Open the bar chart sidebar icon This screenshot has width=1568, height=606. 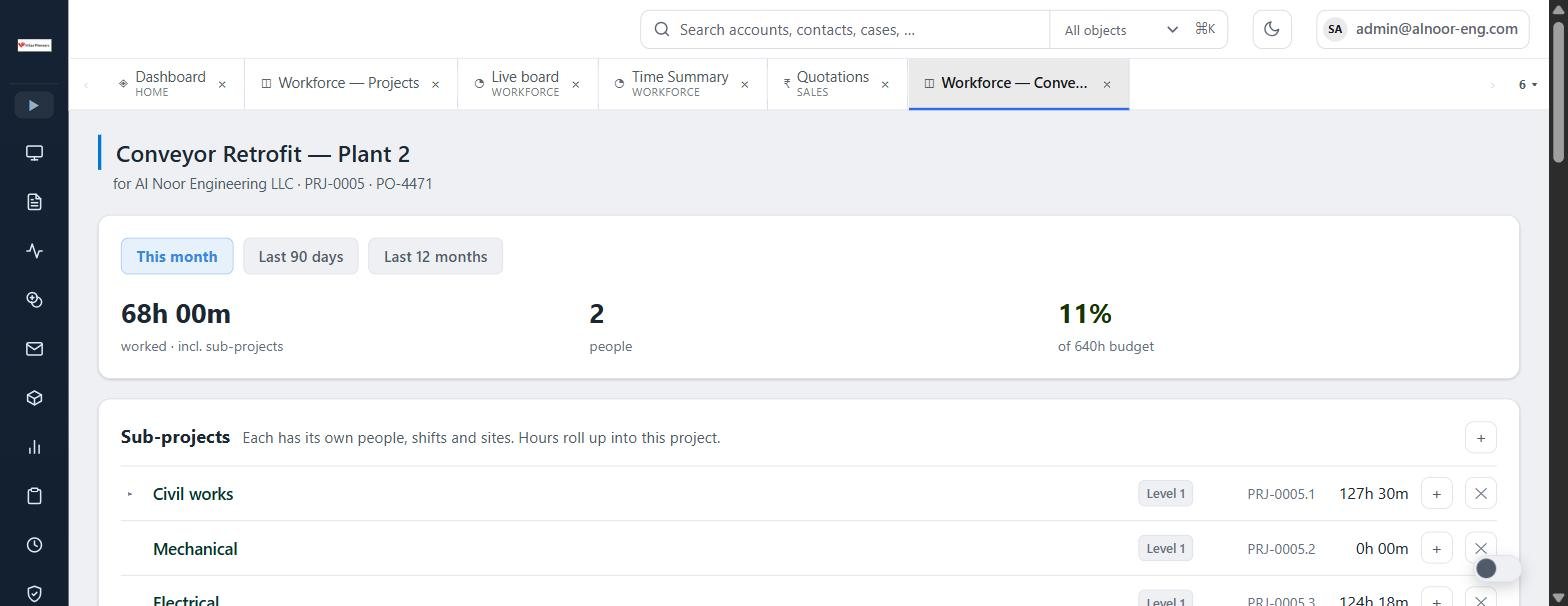click(34, 447)
